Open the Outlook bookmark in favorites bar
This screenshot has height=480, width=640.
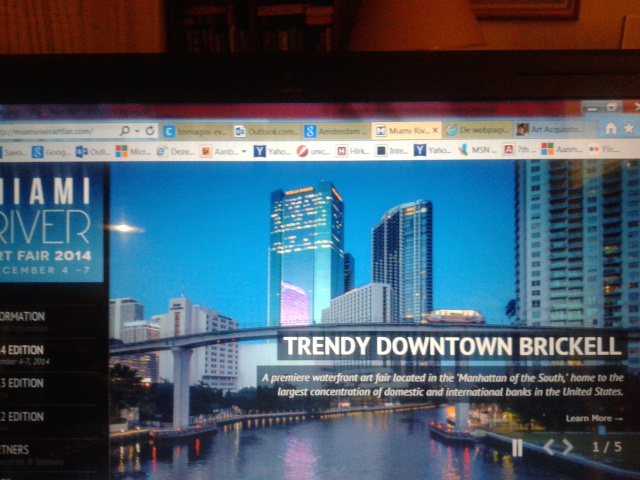click(93, 152)
